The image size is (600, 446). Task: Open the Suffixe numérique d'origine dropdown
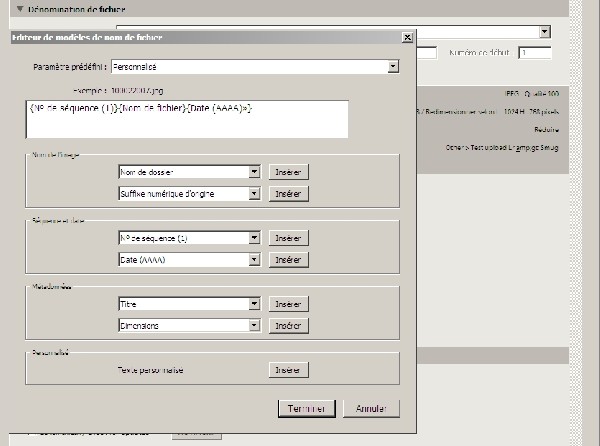point(254,193)
